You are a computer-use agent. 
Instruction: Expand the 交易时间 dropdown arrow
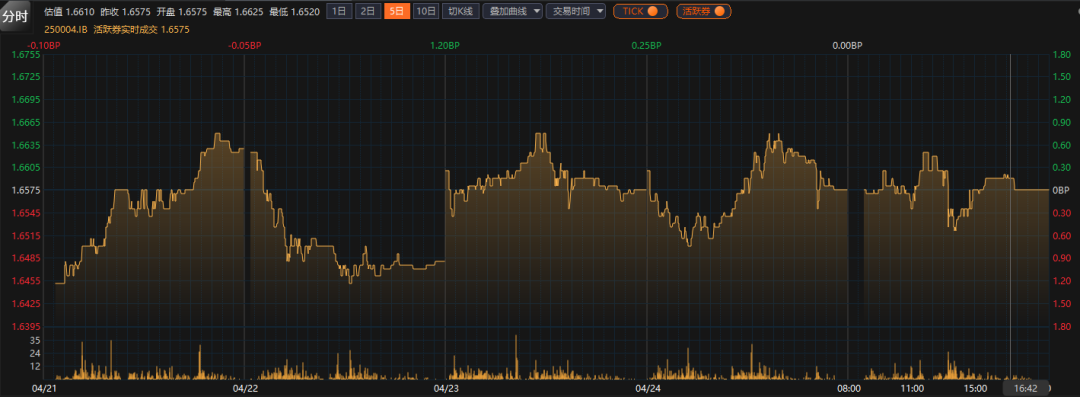600,12
